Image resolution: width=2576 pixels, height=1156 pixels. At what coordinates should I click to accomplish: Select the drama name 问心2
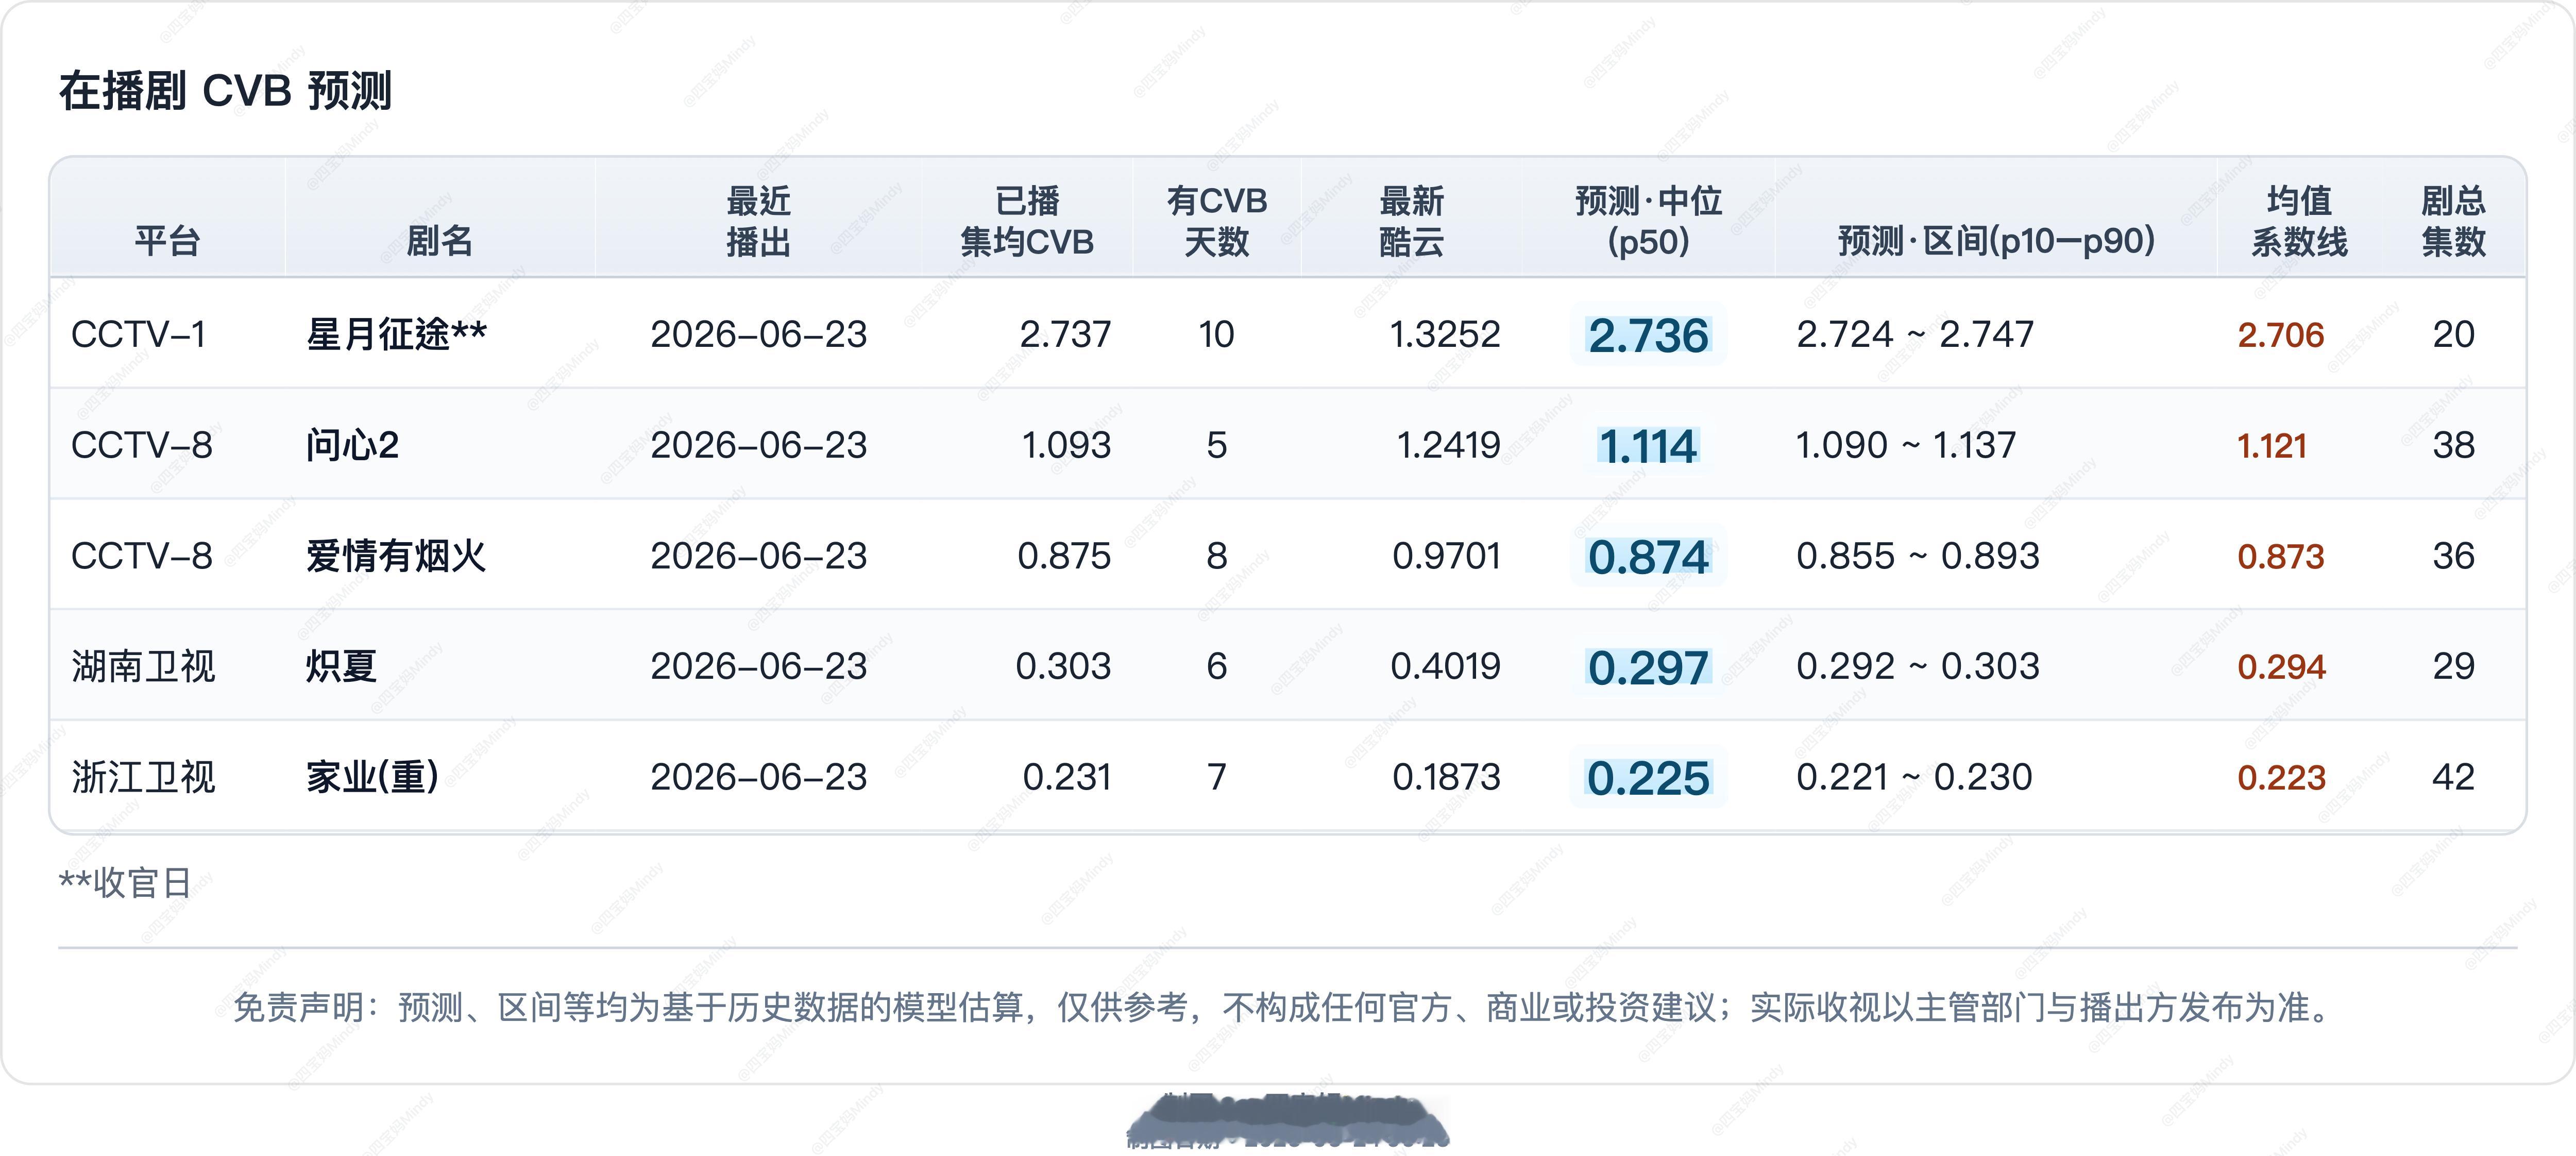point(352,445)
